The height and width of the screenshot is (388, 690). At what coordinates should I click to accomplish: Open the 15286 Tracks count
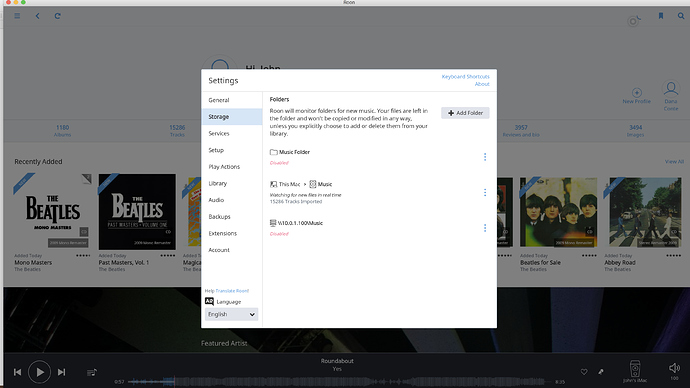[177, 131]
